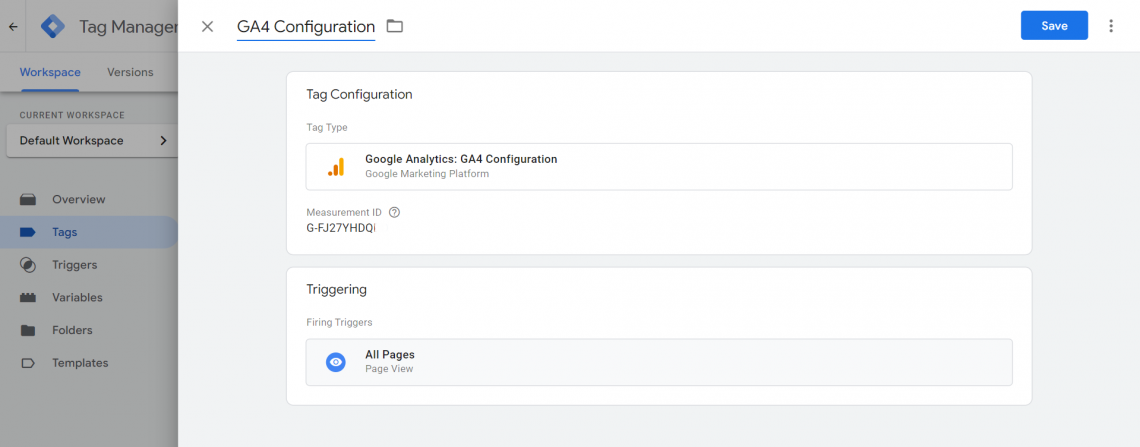Image resolution: width=1140 pixels, height=447 pixels.
Task: Switch to the Versions tab
Action: 130,72
